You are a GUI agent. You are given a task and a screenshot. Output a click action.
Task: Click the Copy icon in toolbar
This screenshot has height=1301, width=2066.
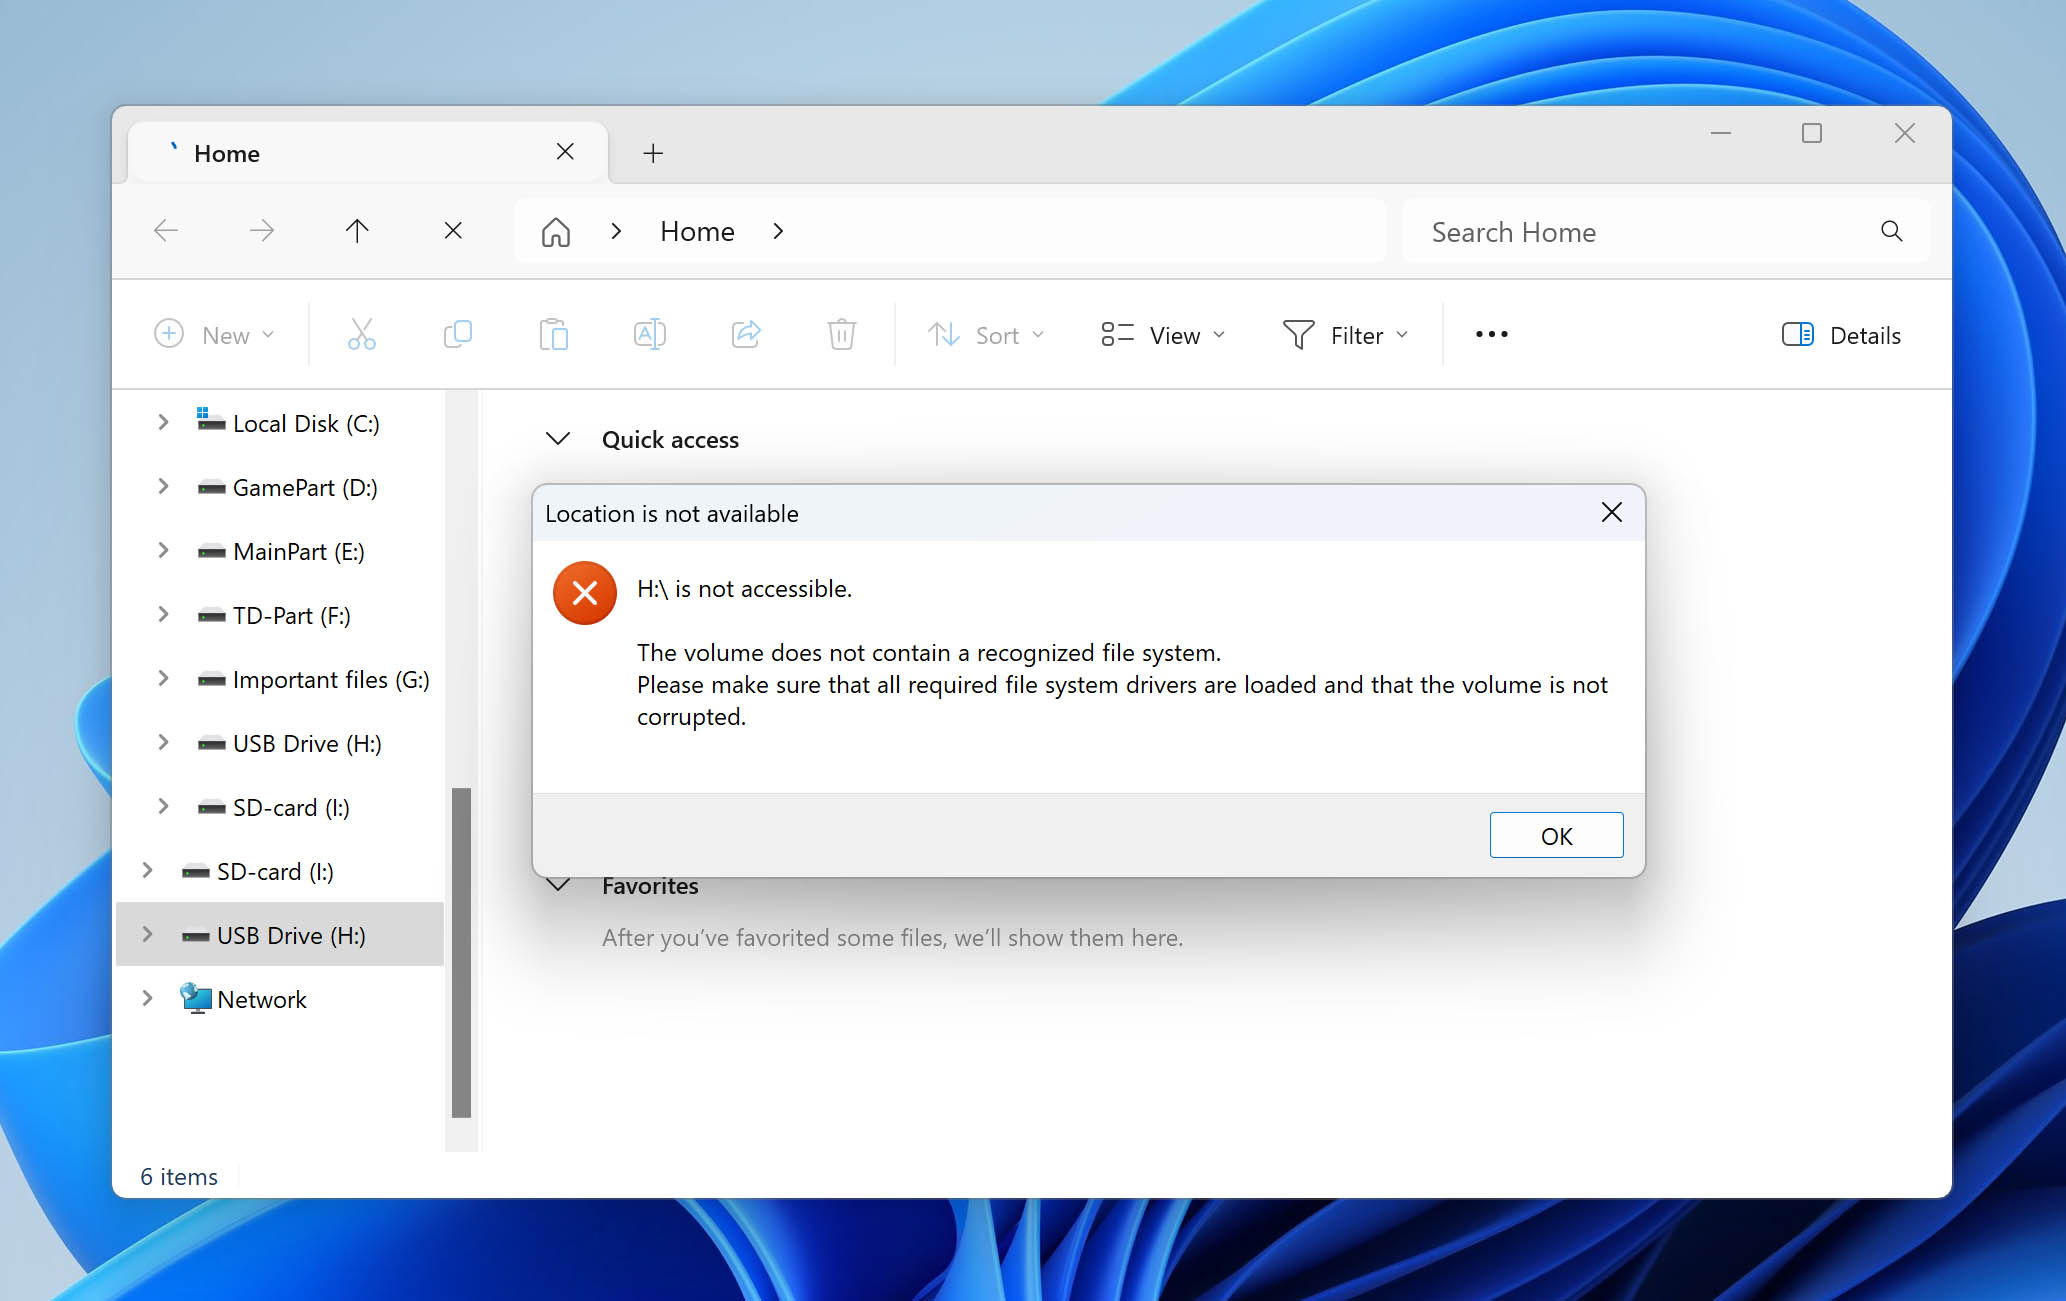457,335
